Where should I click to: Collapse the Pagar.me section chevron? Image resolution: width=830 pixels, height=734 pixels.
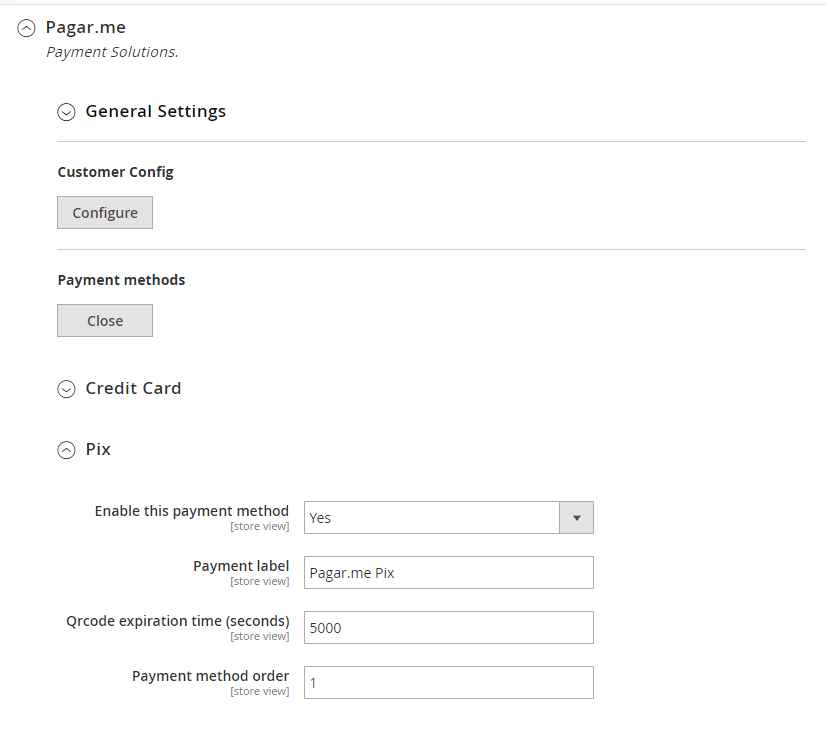coord(26,28)
